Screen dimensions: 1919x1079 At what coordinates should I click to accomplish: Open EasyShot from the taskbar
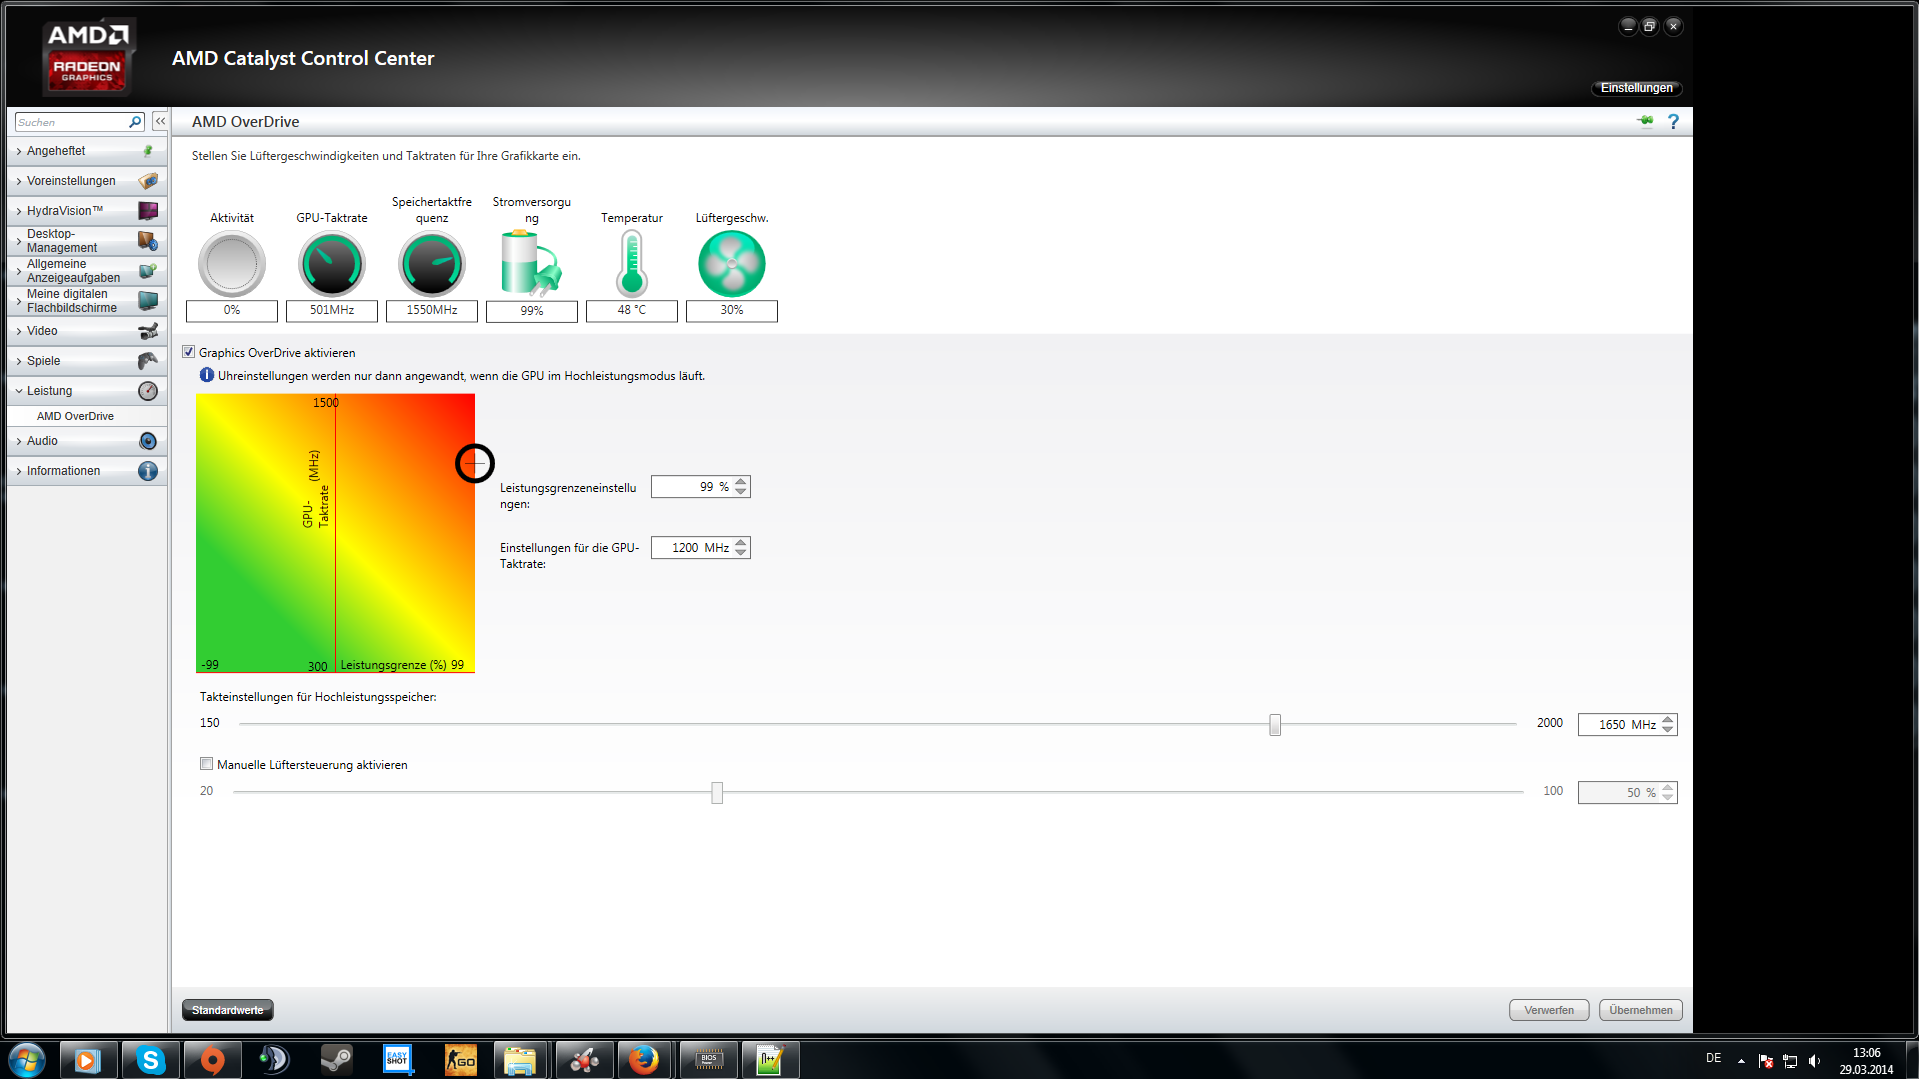point(398,1060)
